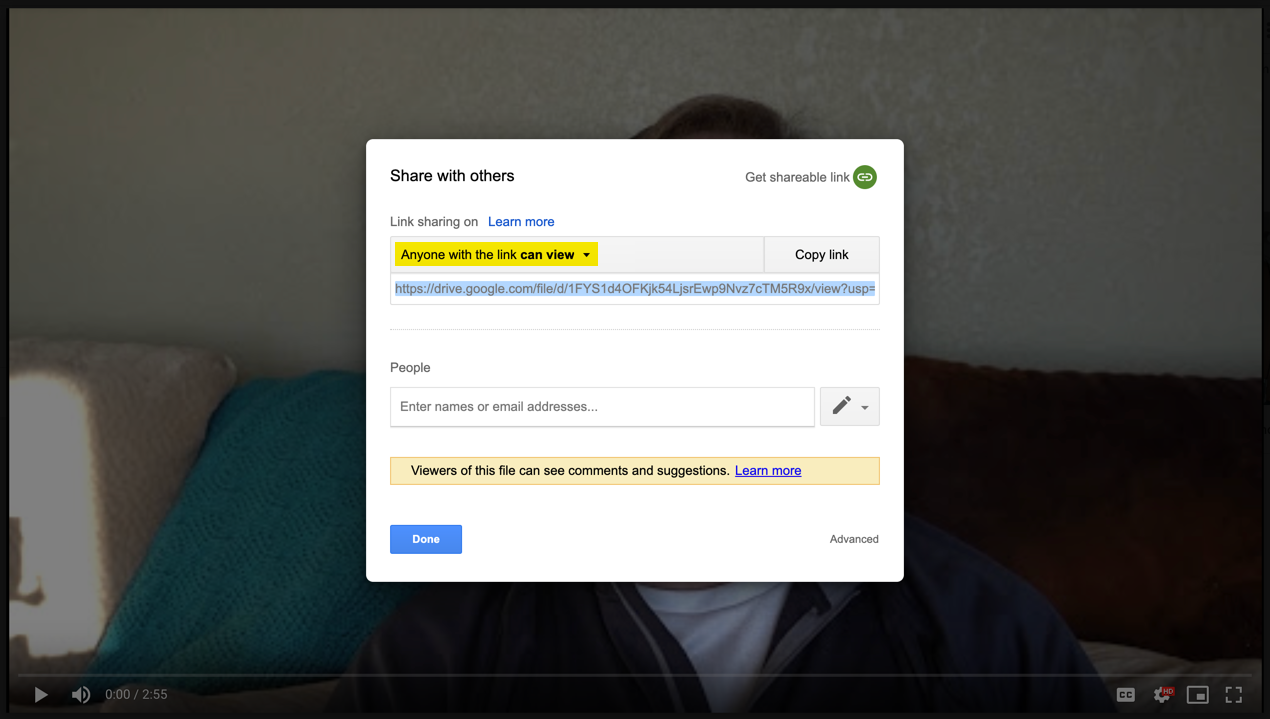Image resolution: width=1270 pixels, height=719 pixels.
Task: Click the blue Done button
Action: 426,539
